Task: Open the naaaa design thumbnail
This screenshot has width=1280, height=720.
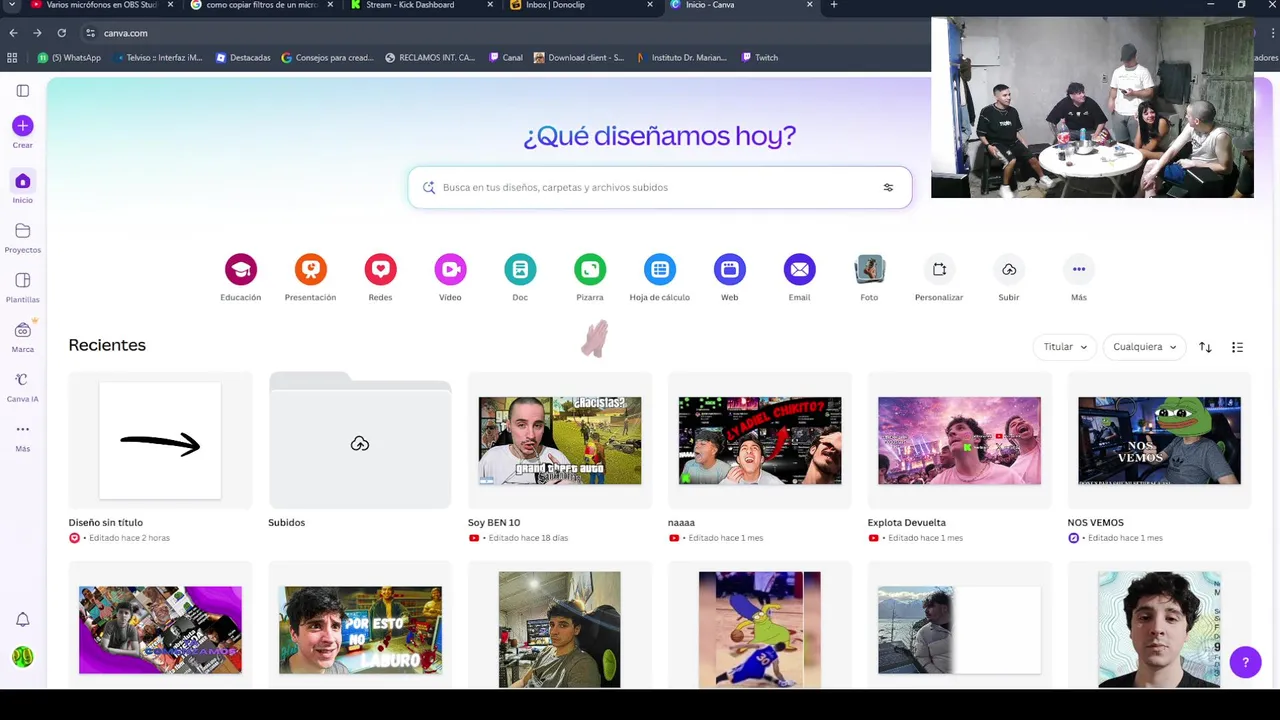Action: click(760, 440)
